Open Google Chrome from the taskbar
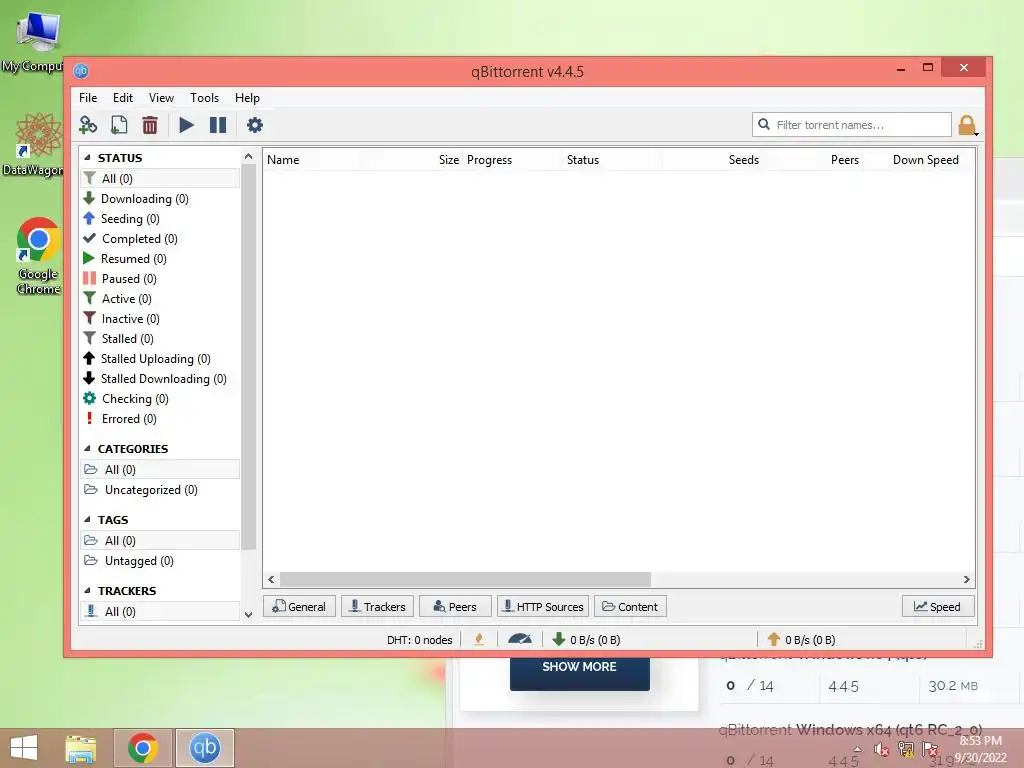 pyautogui.click(x=143, y=748)
